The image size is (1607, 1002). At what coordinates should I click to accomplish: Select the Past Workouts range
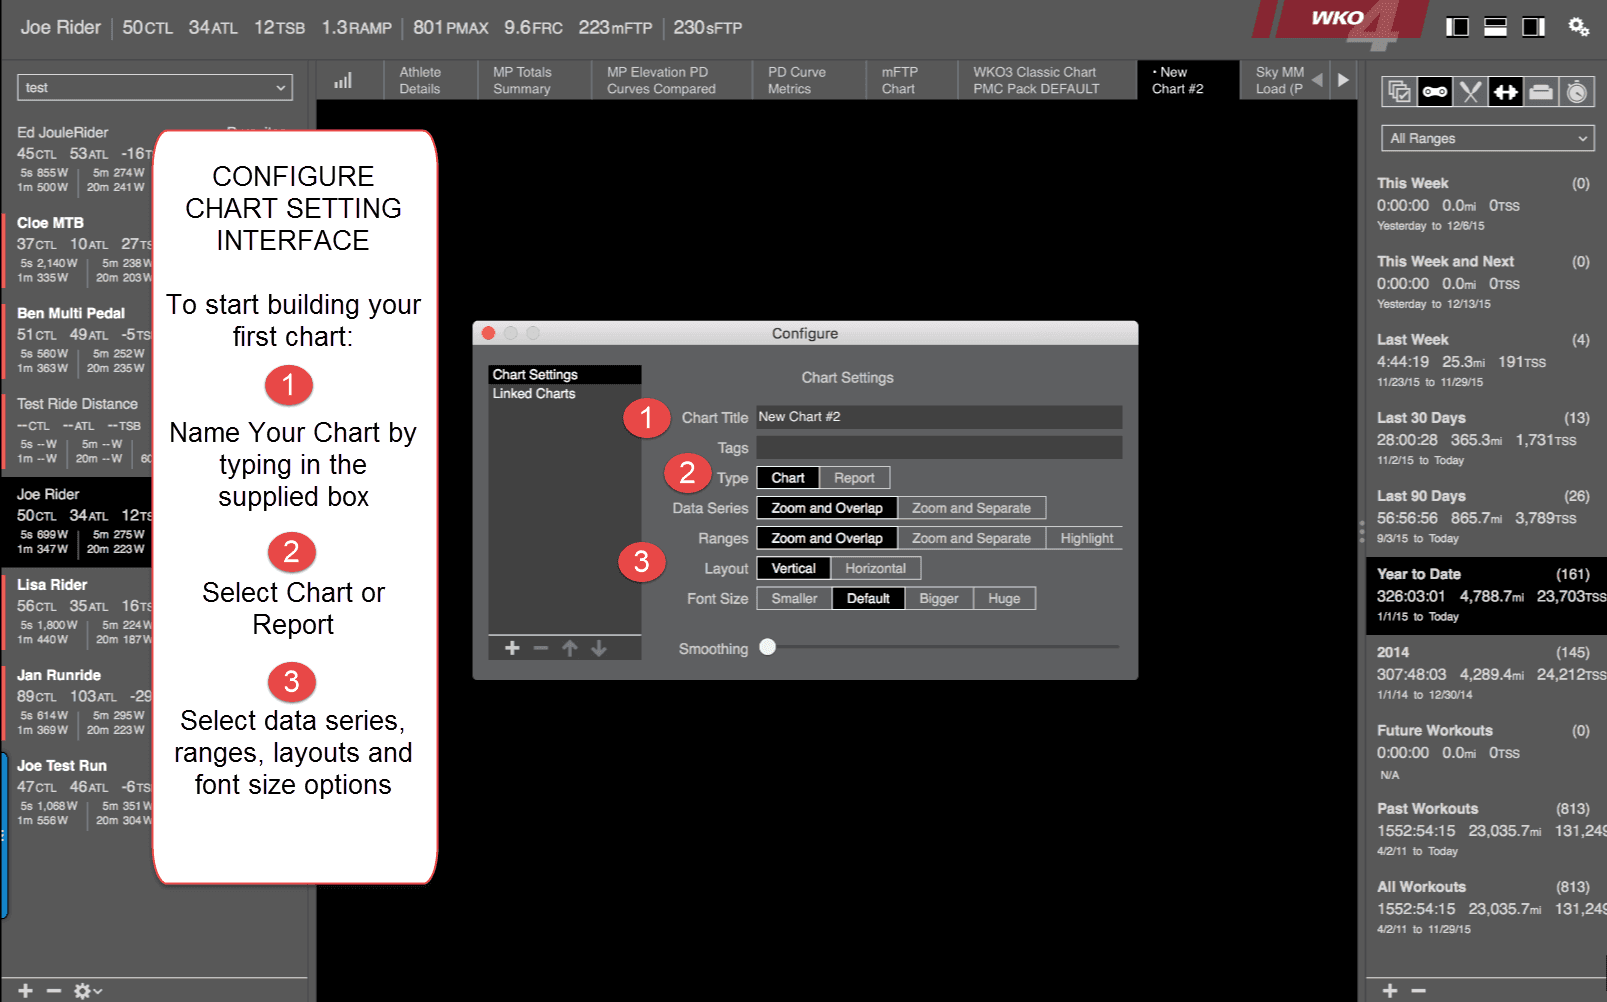click(x=1485, y=829)
